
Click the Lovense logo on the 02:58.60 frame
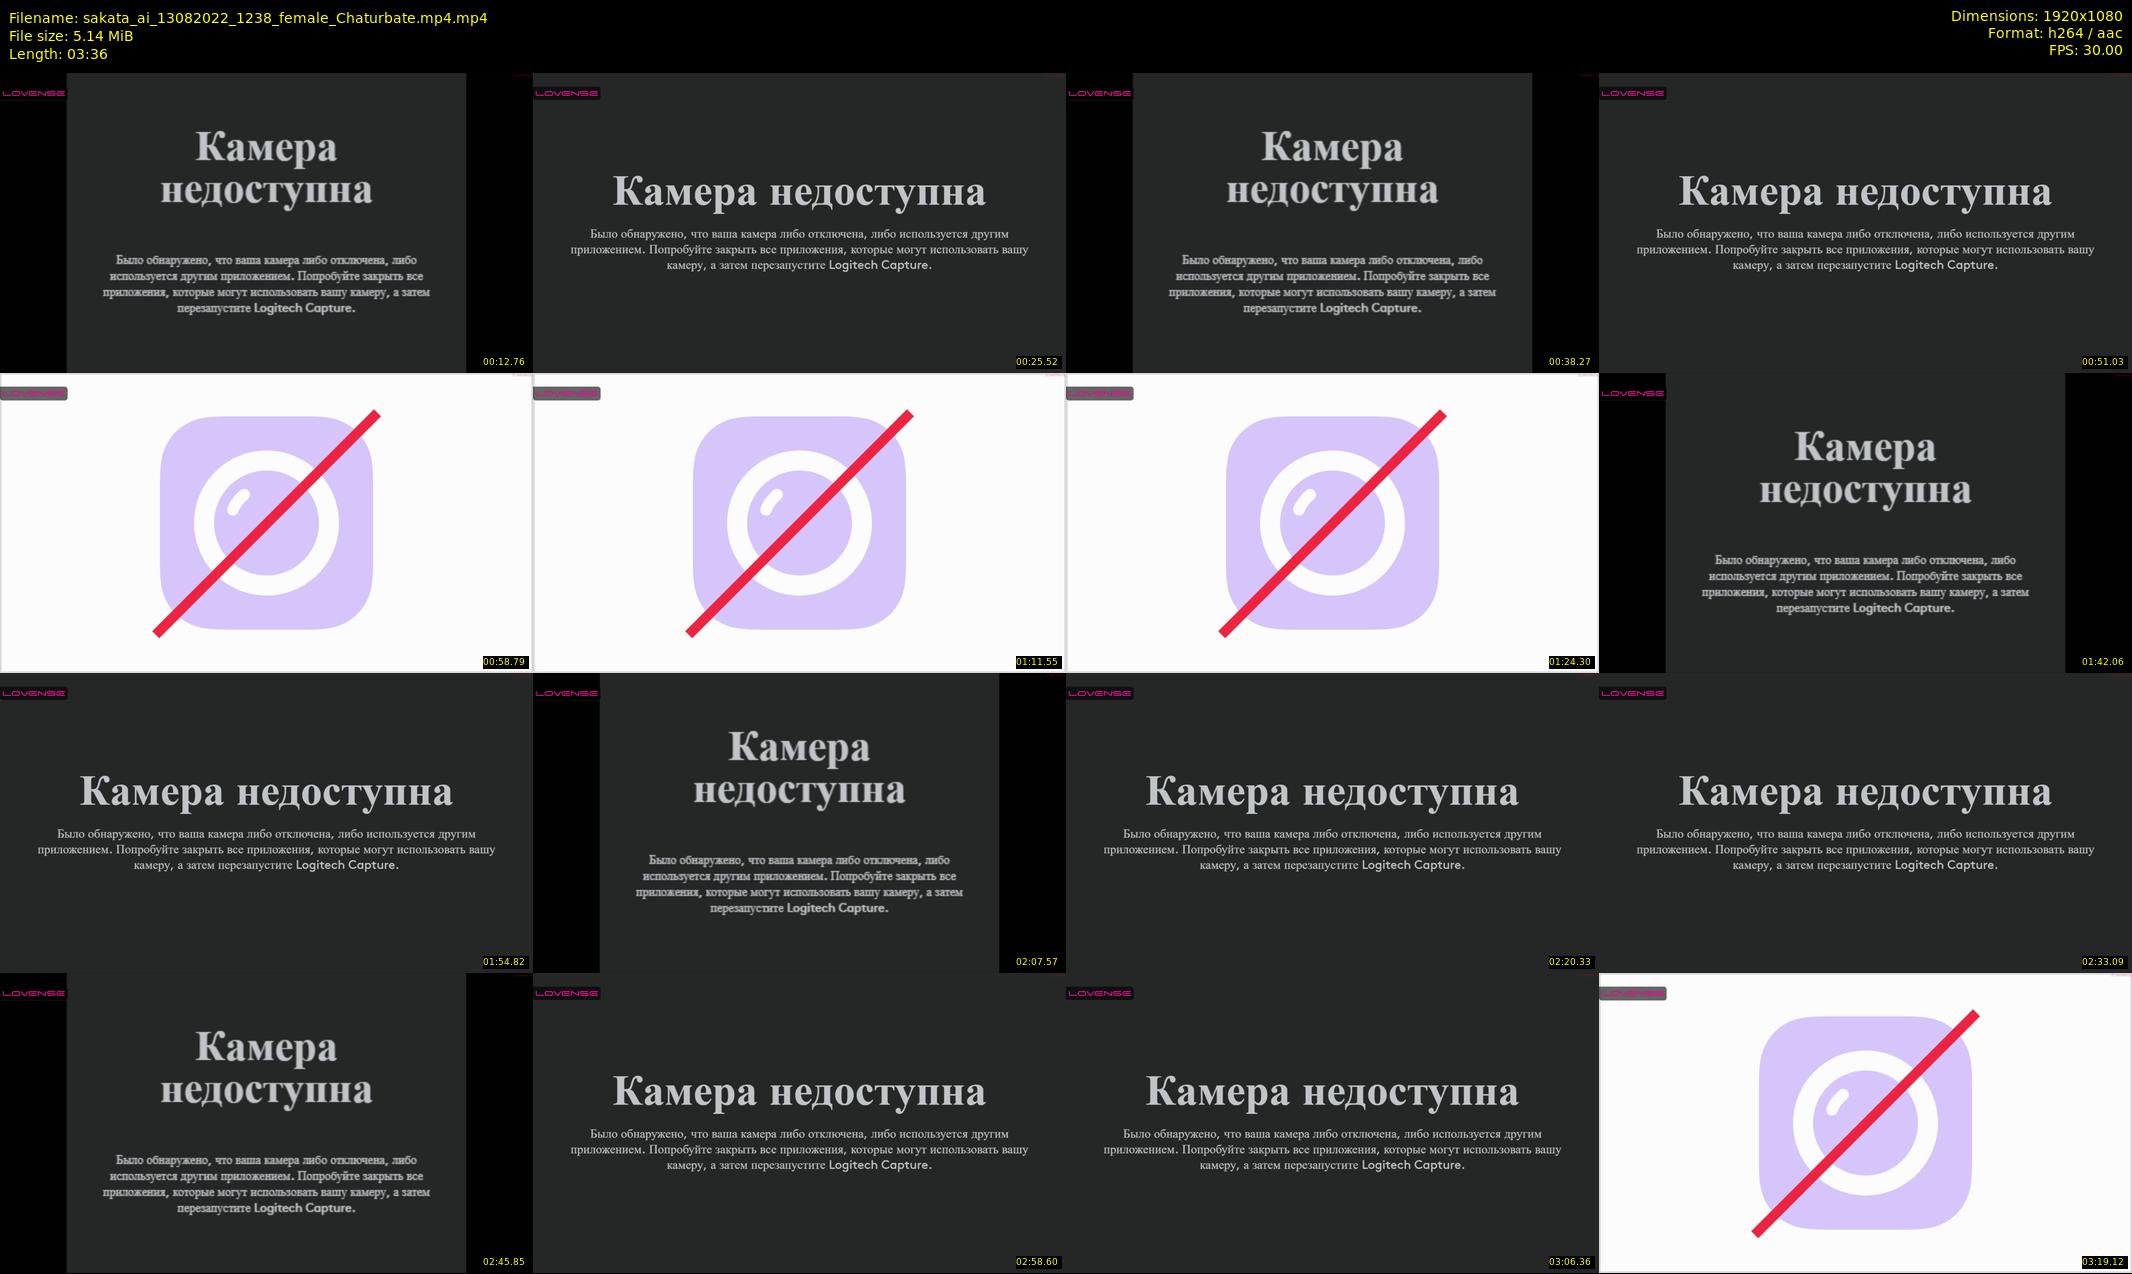567,993
